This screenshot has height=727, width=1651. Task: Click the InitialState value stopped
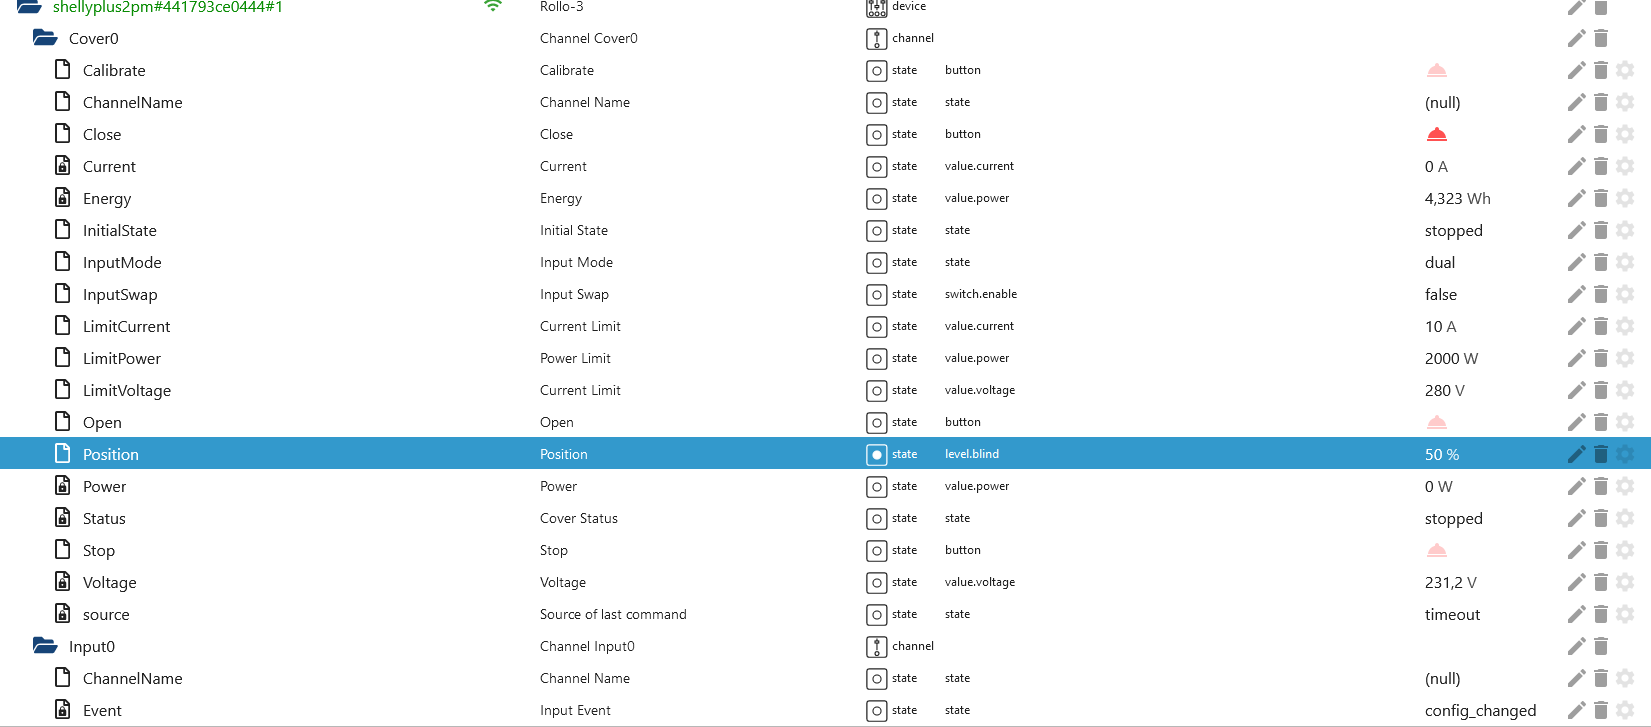pos(1453,230)
